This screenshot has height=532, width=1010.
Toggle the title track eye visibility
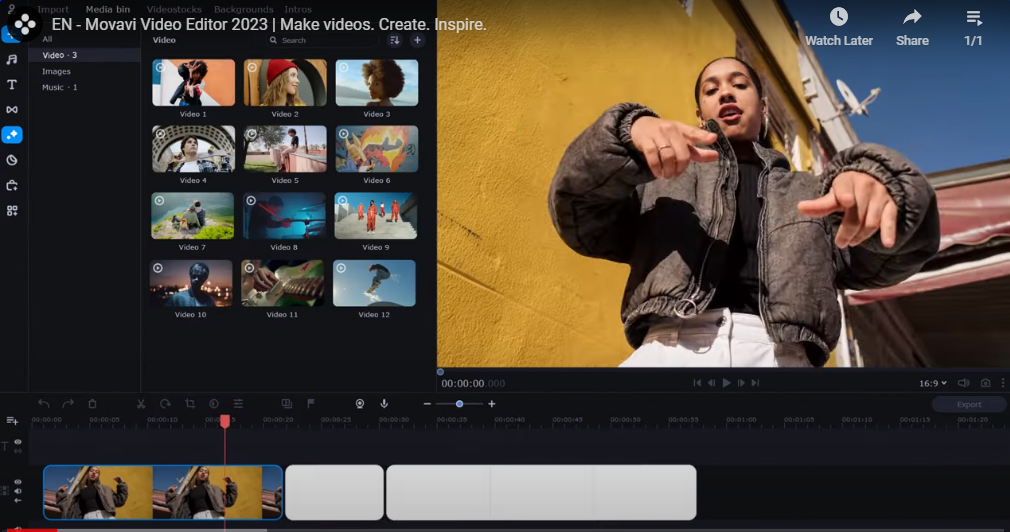(18, 442)
